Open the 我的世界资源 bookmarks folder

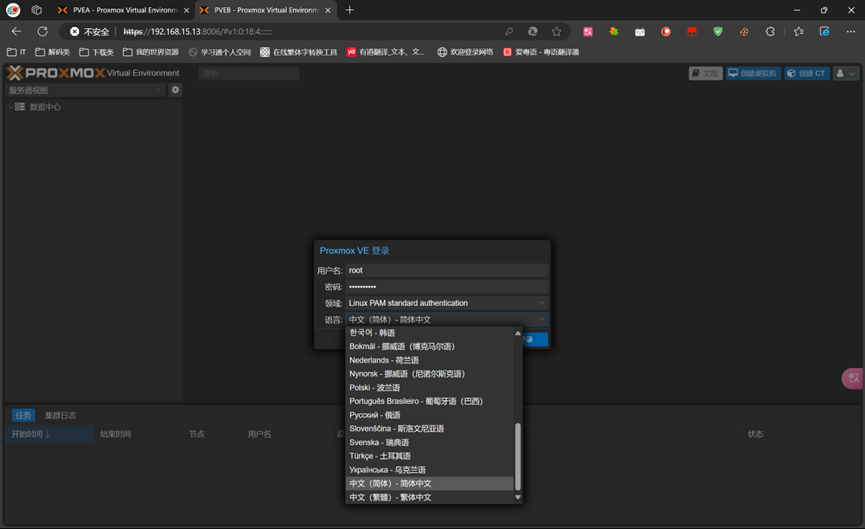(x=151, y=52)
